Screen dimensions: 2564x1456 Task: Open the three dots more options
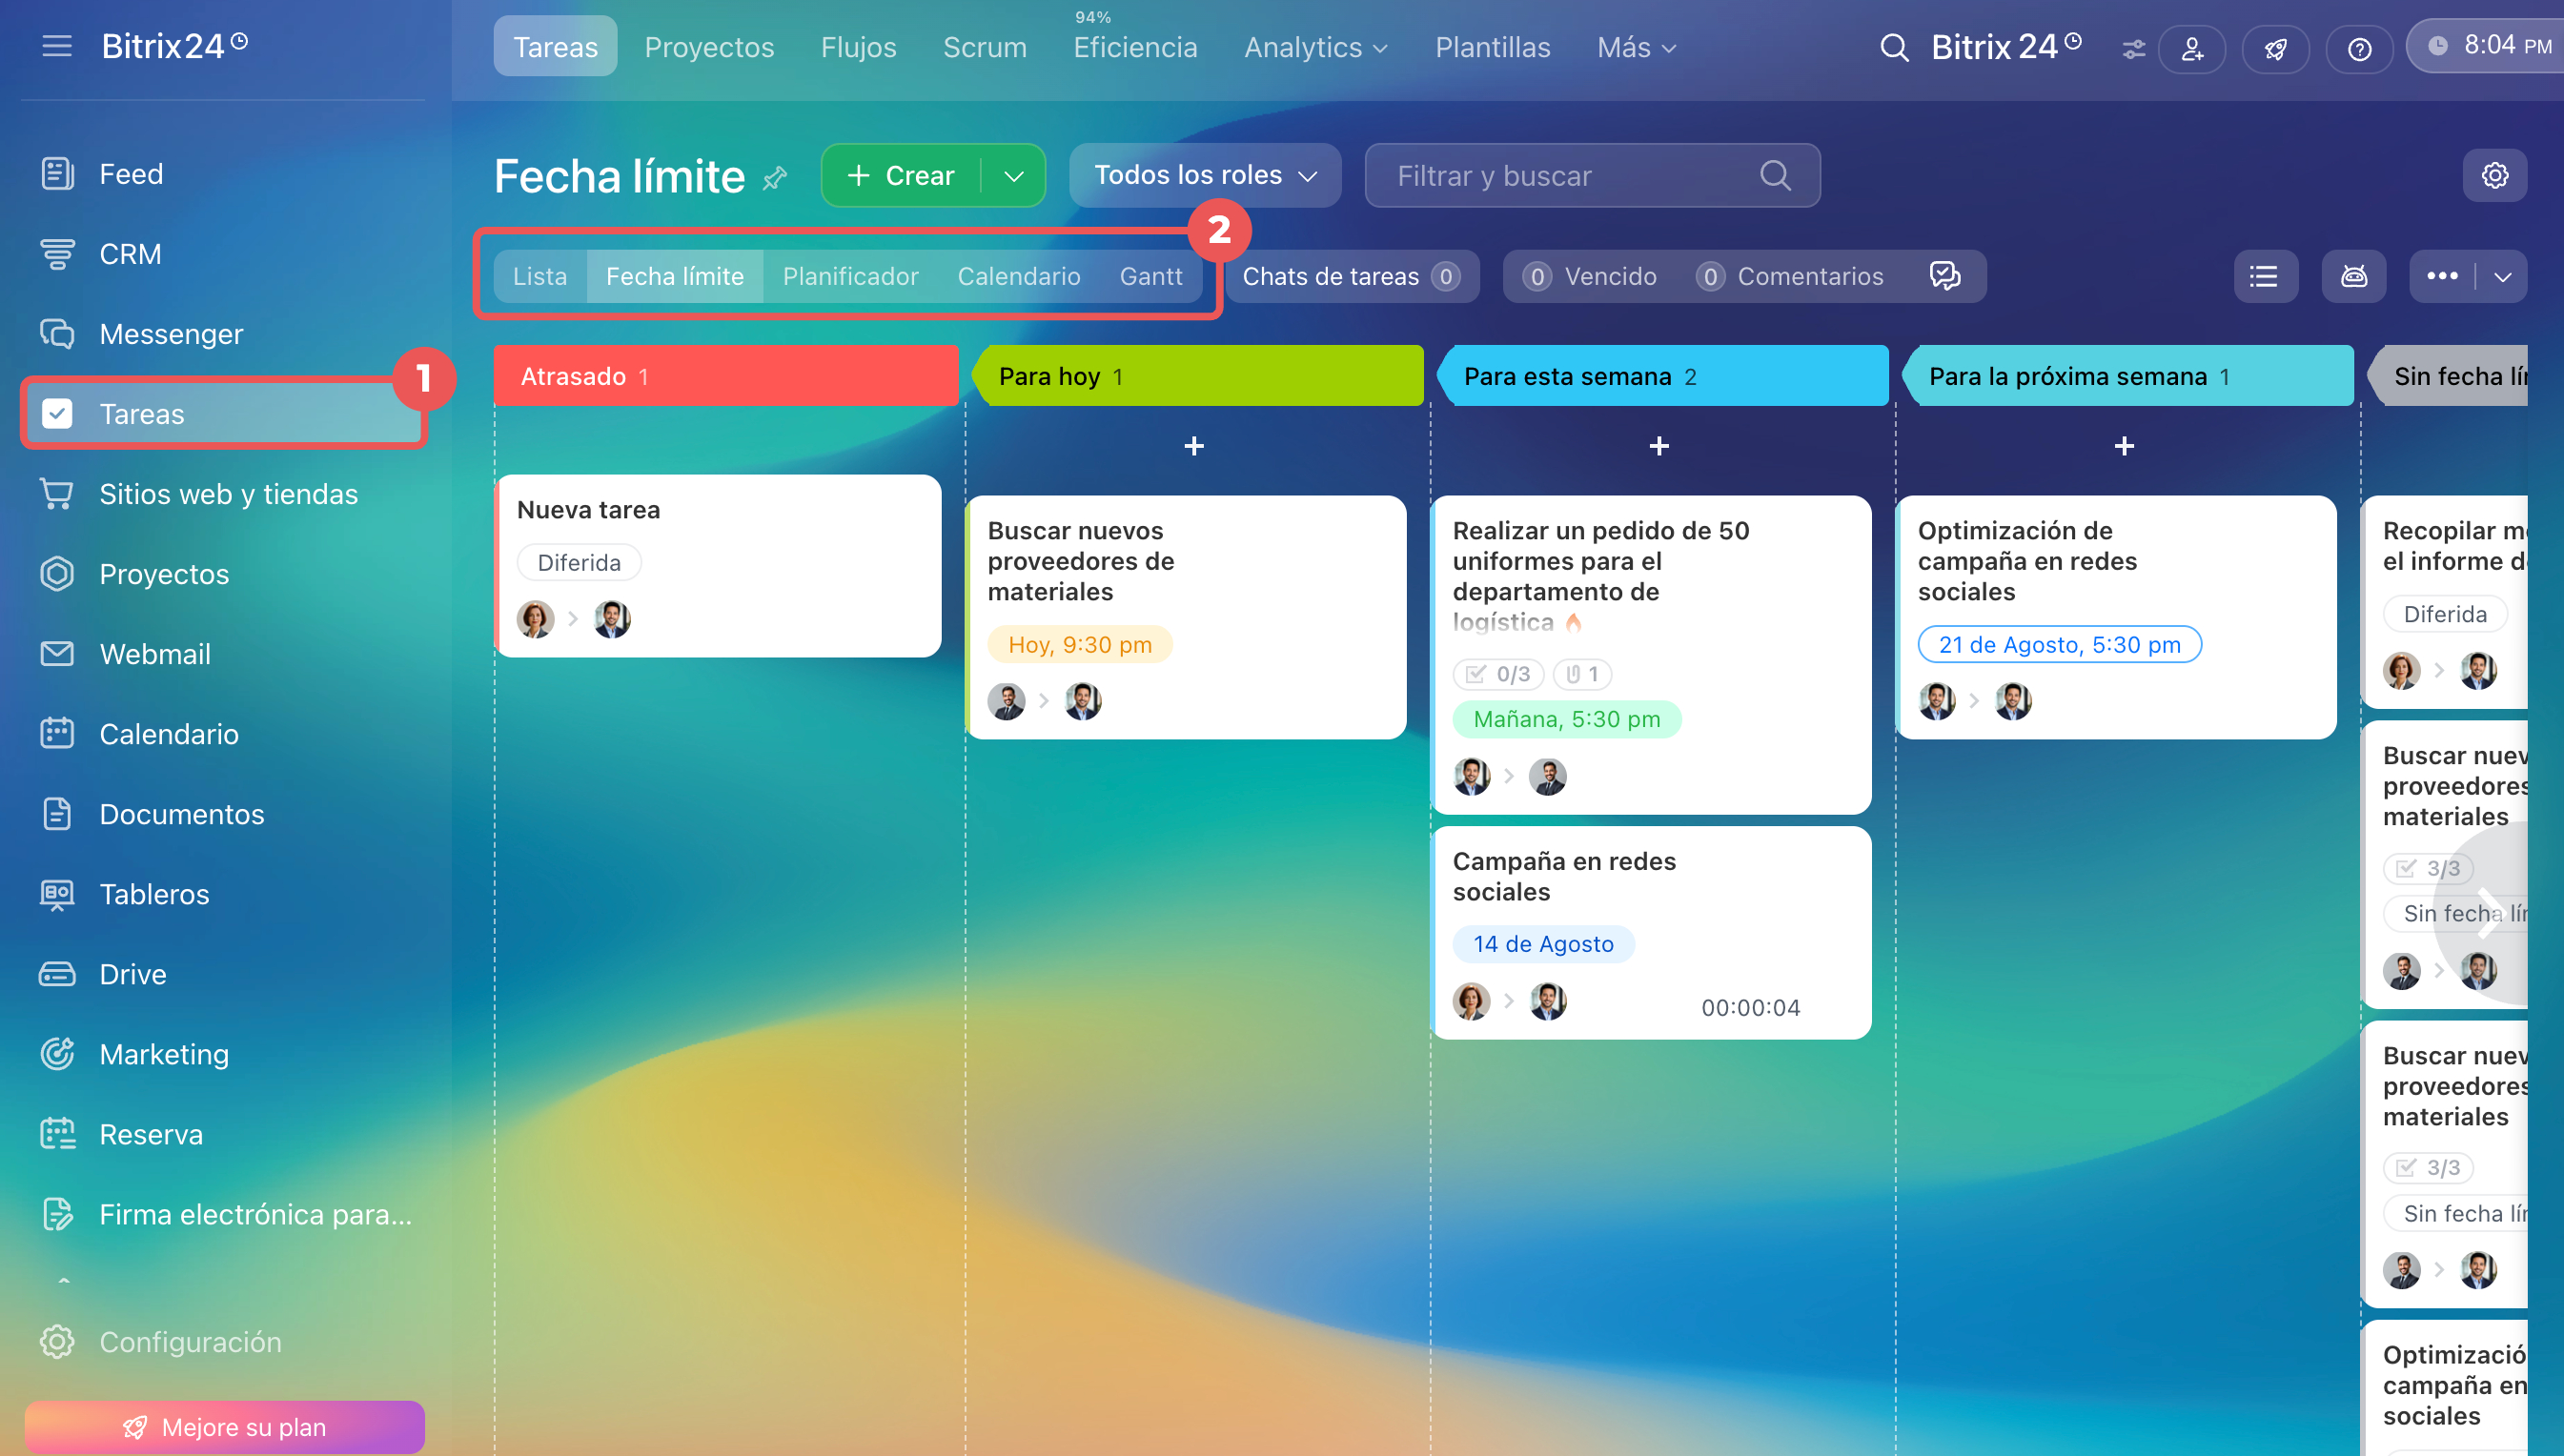(x=2442, y=276)
